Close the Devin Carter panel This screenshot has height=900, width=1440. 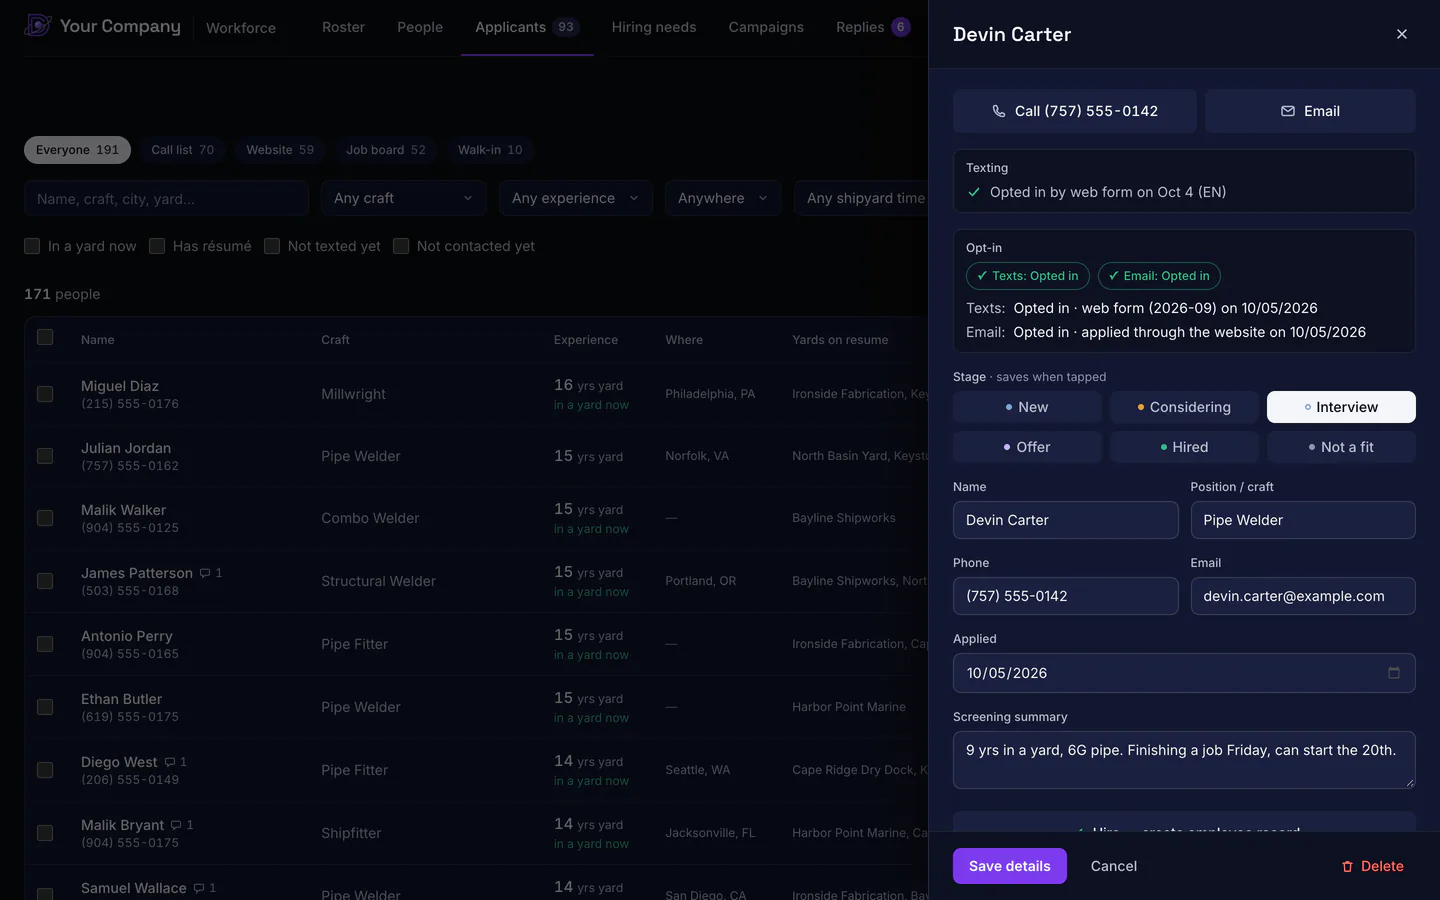click(1402, 34)
